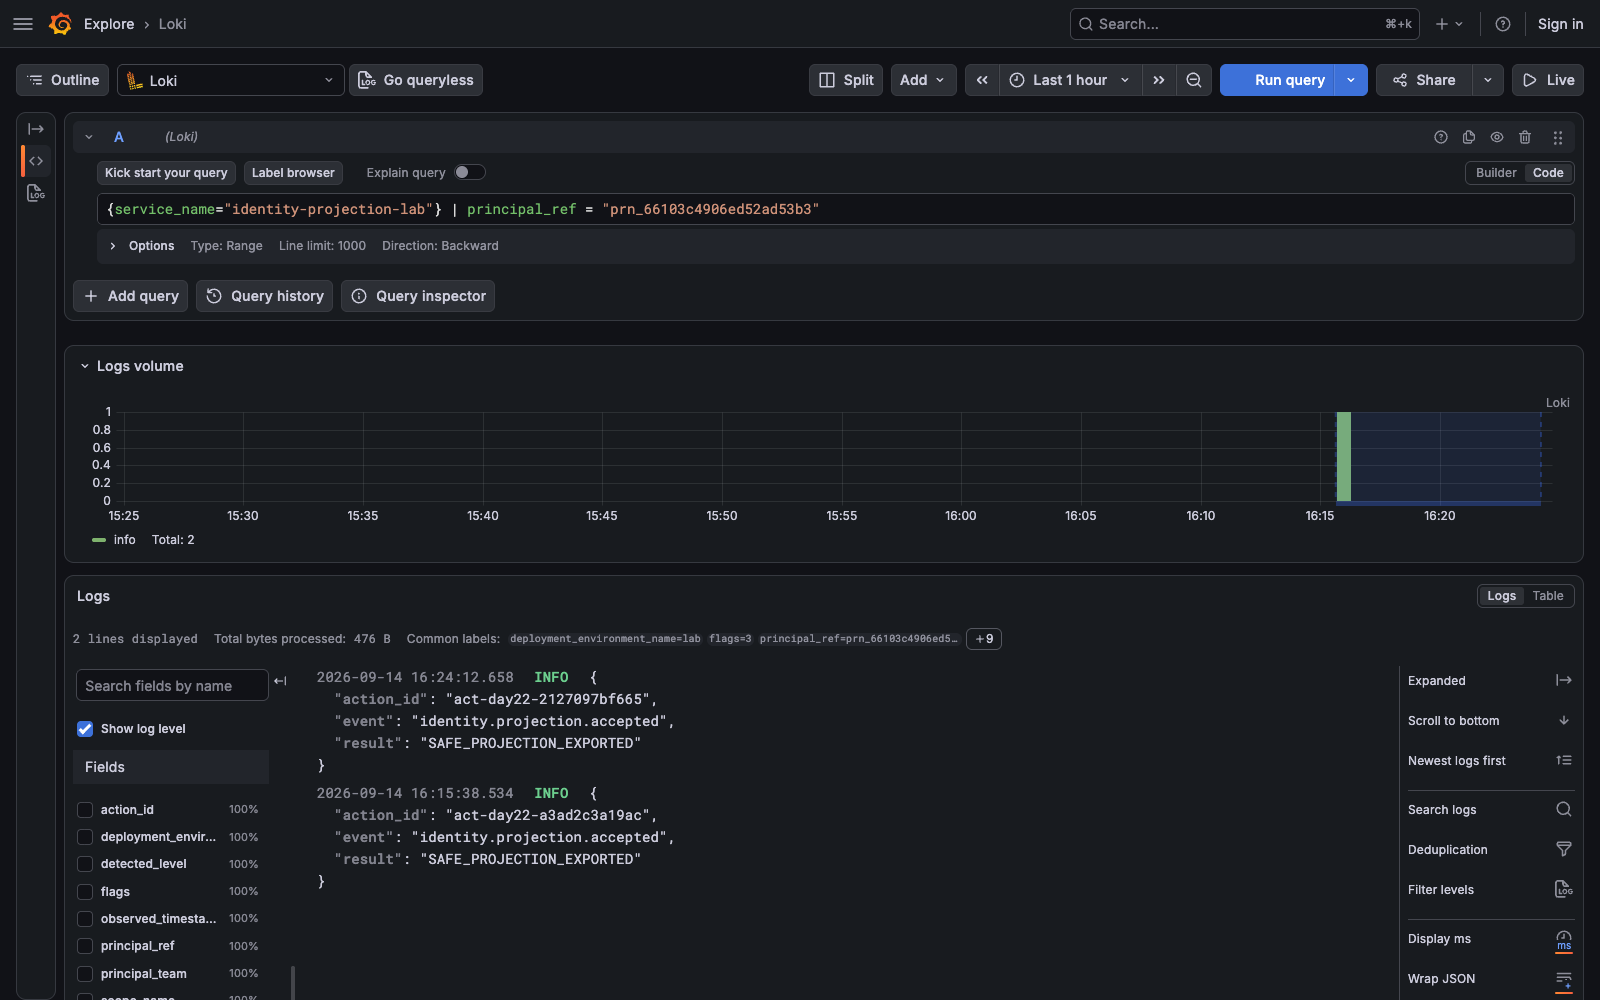Viewport: 1600px width, 1000px height.
Task: Collapse Logs volume panel
Action: click(x=85, y=366)
